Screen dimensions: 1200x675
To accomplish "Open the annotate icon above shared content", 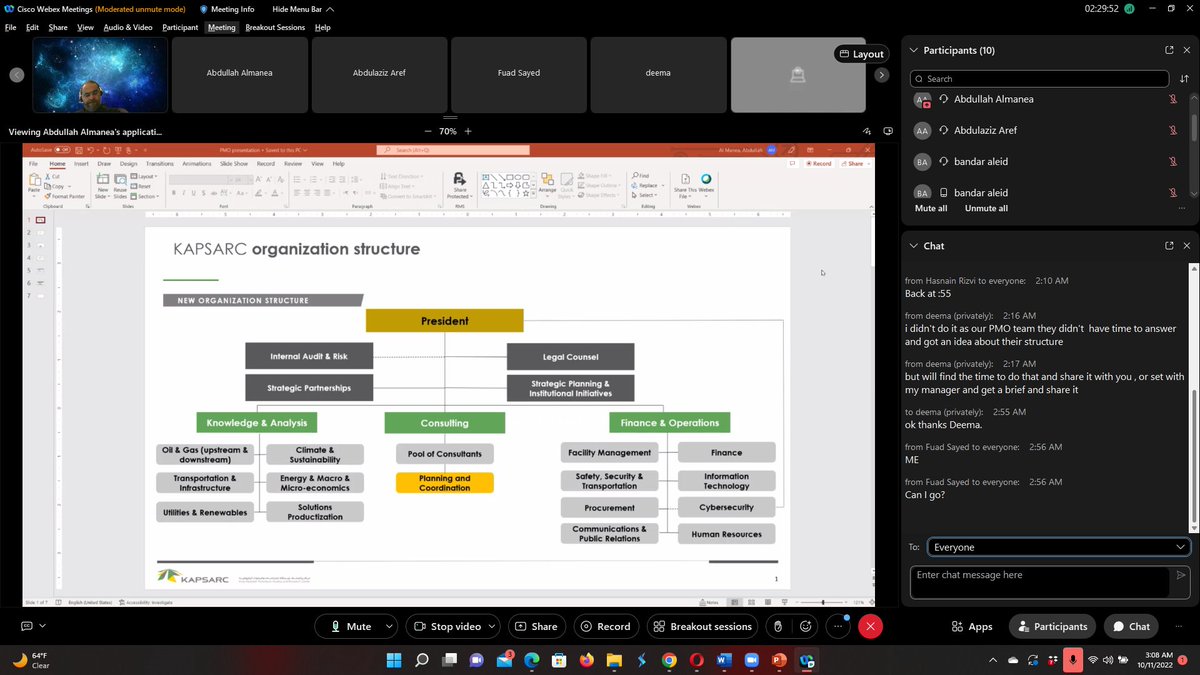I will (867, 131).
